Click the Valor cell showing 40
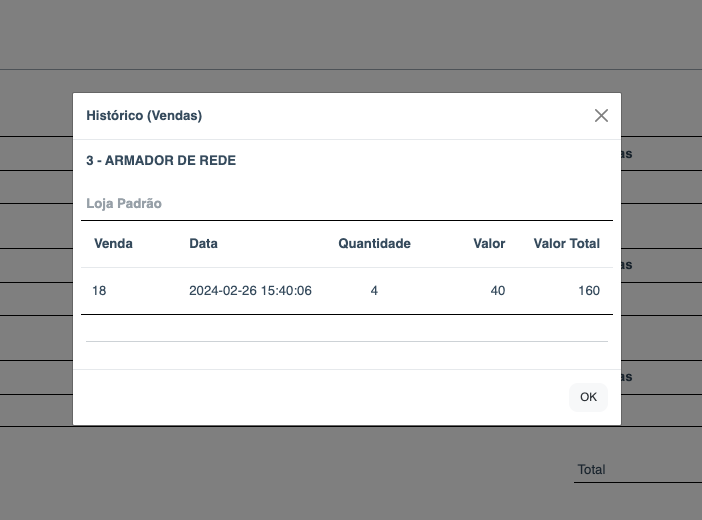This screenshot has height=520, width=702. tap(497, 291)
